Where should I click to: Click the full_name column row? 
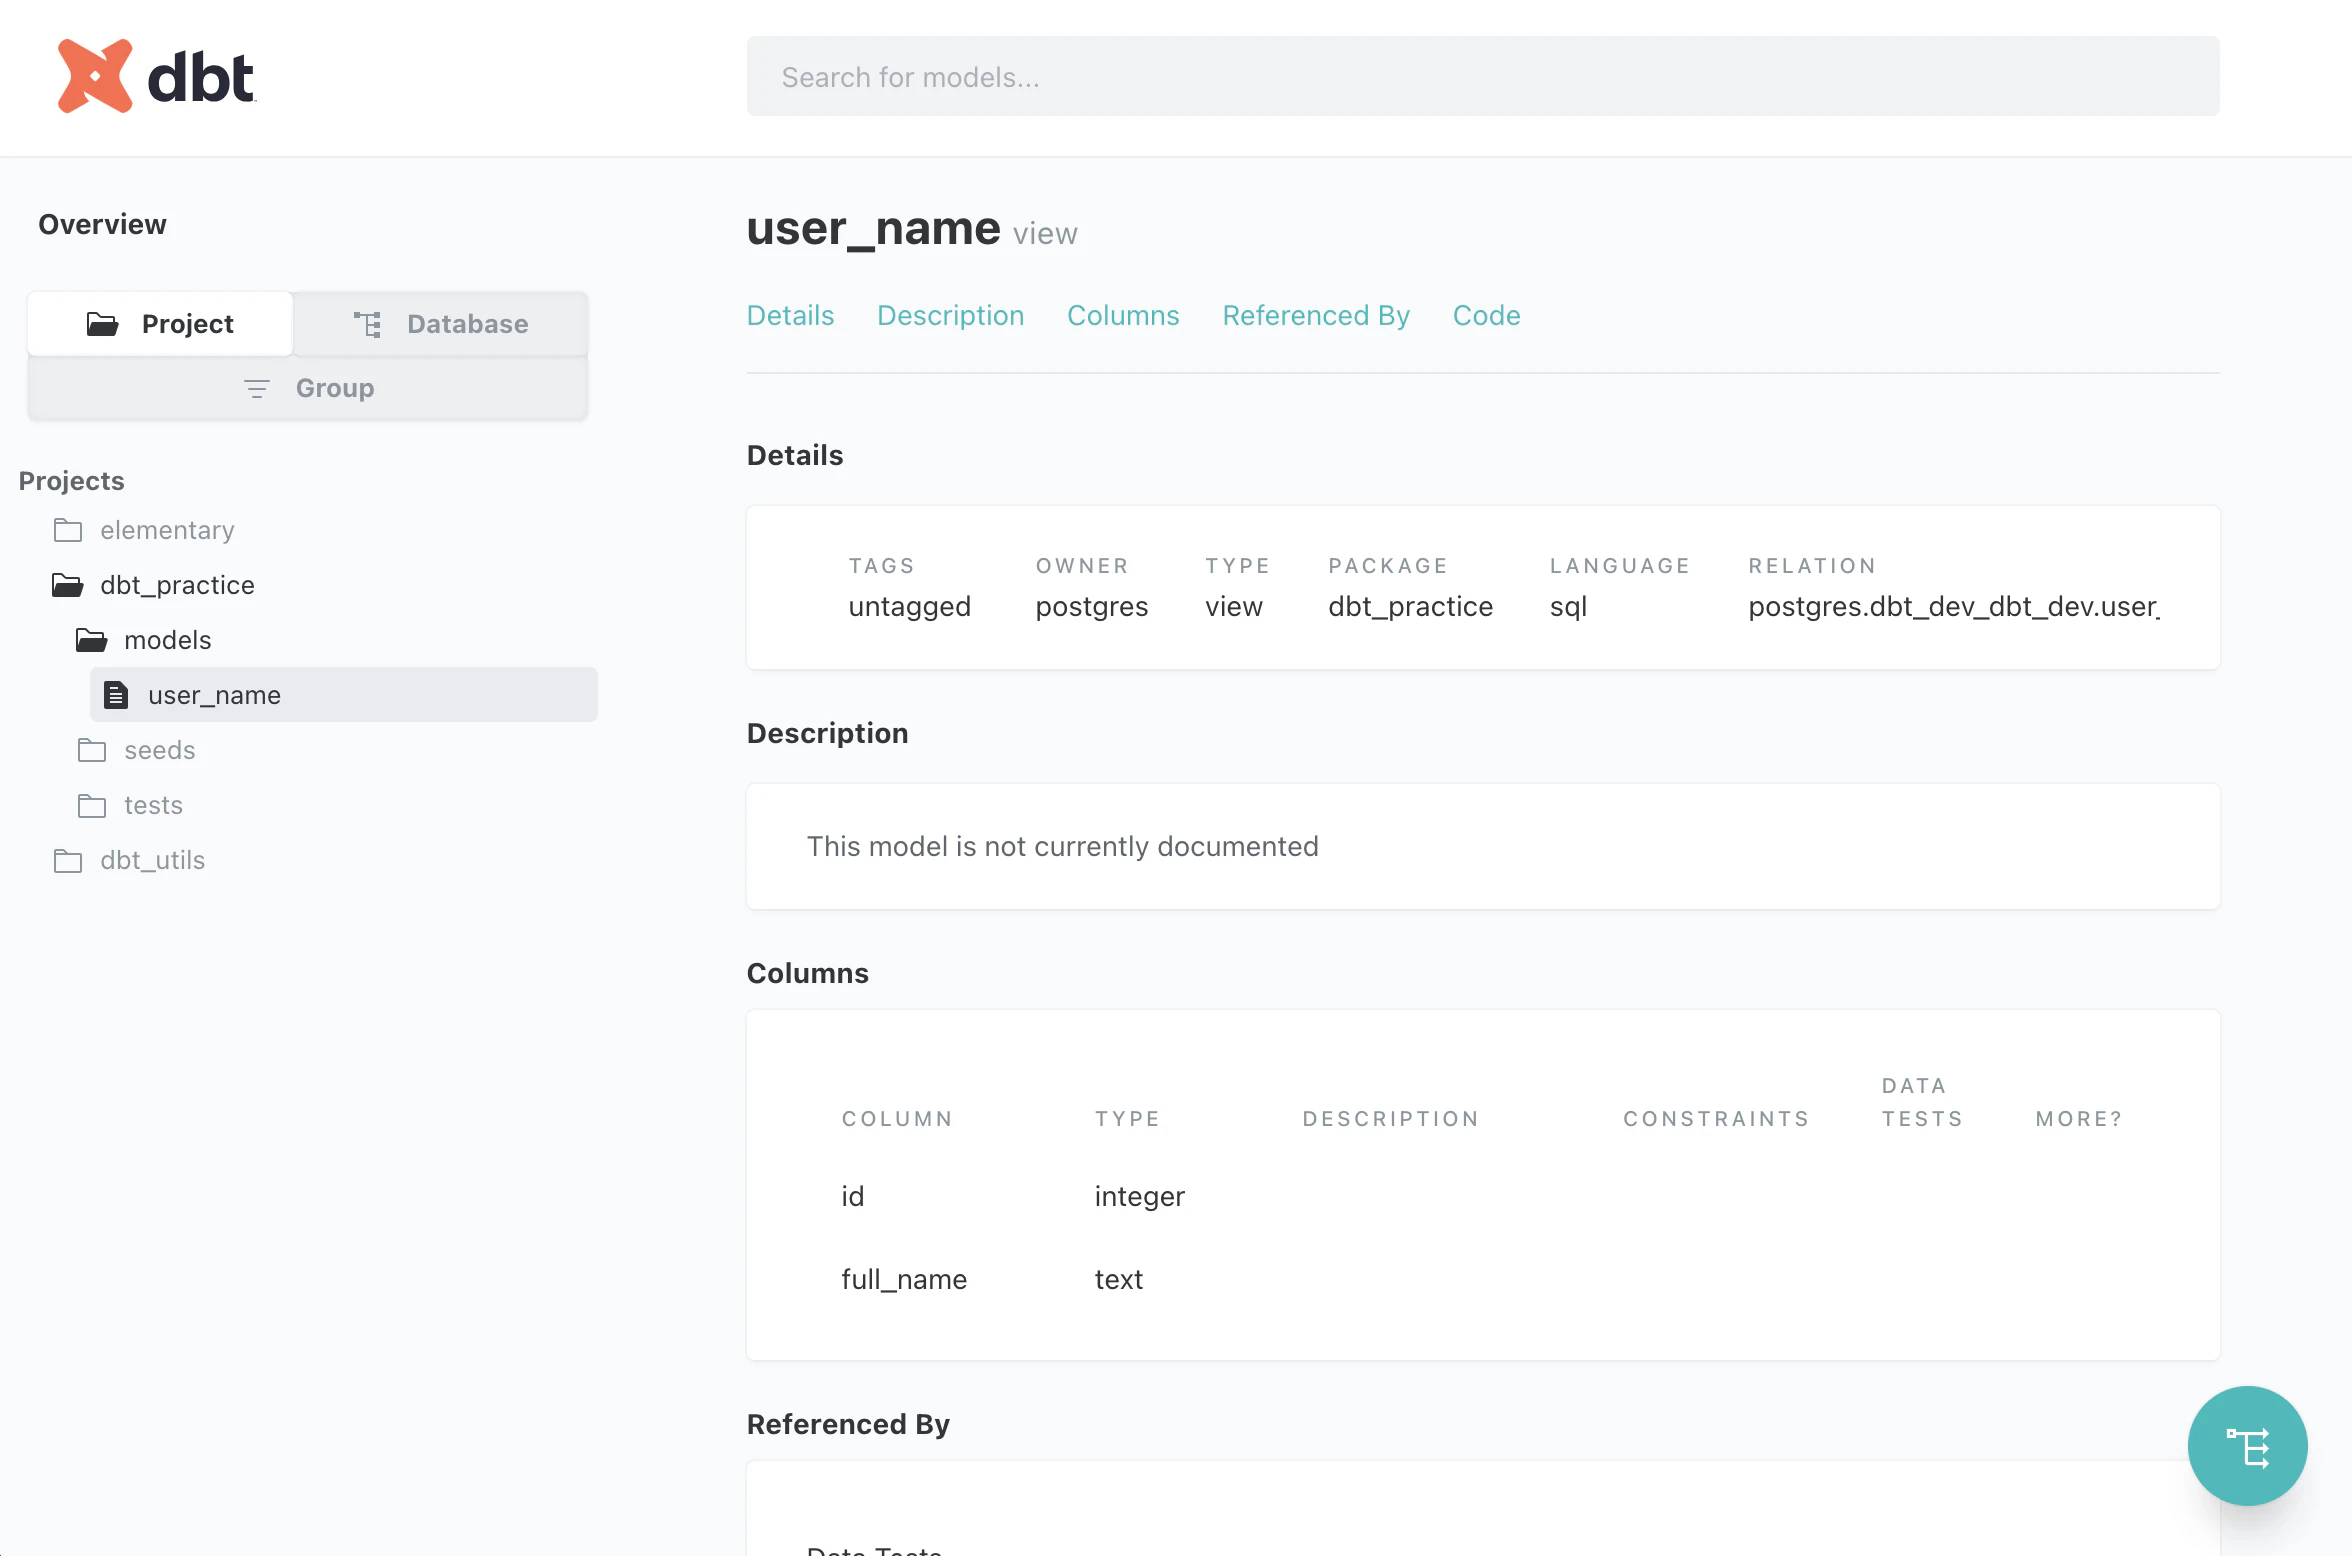(x=1483, y=1279)
